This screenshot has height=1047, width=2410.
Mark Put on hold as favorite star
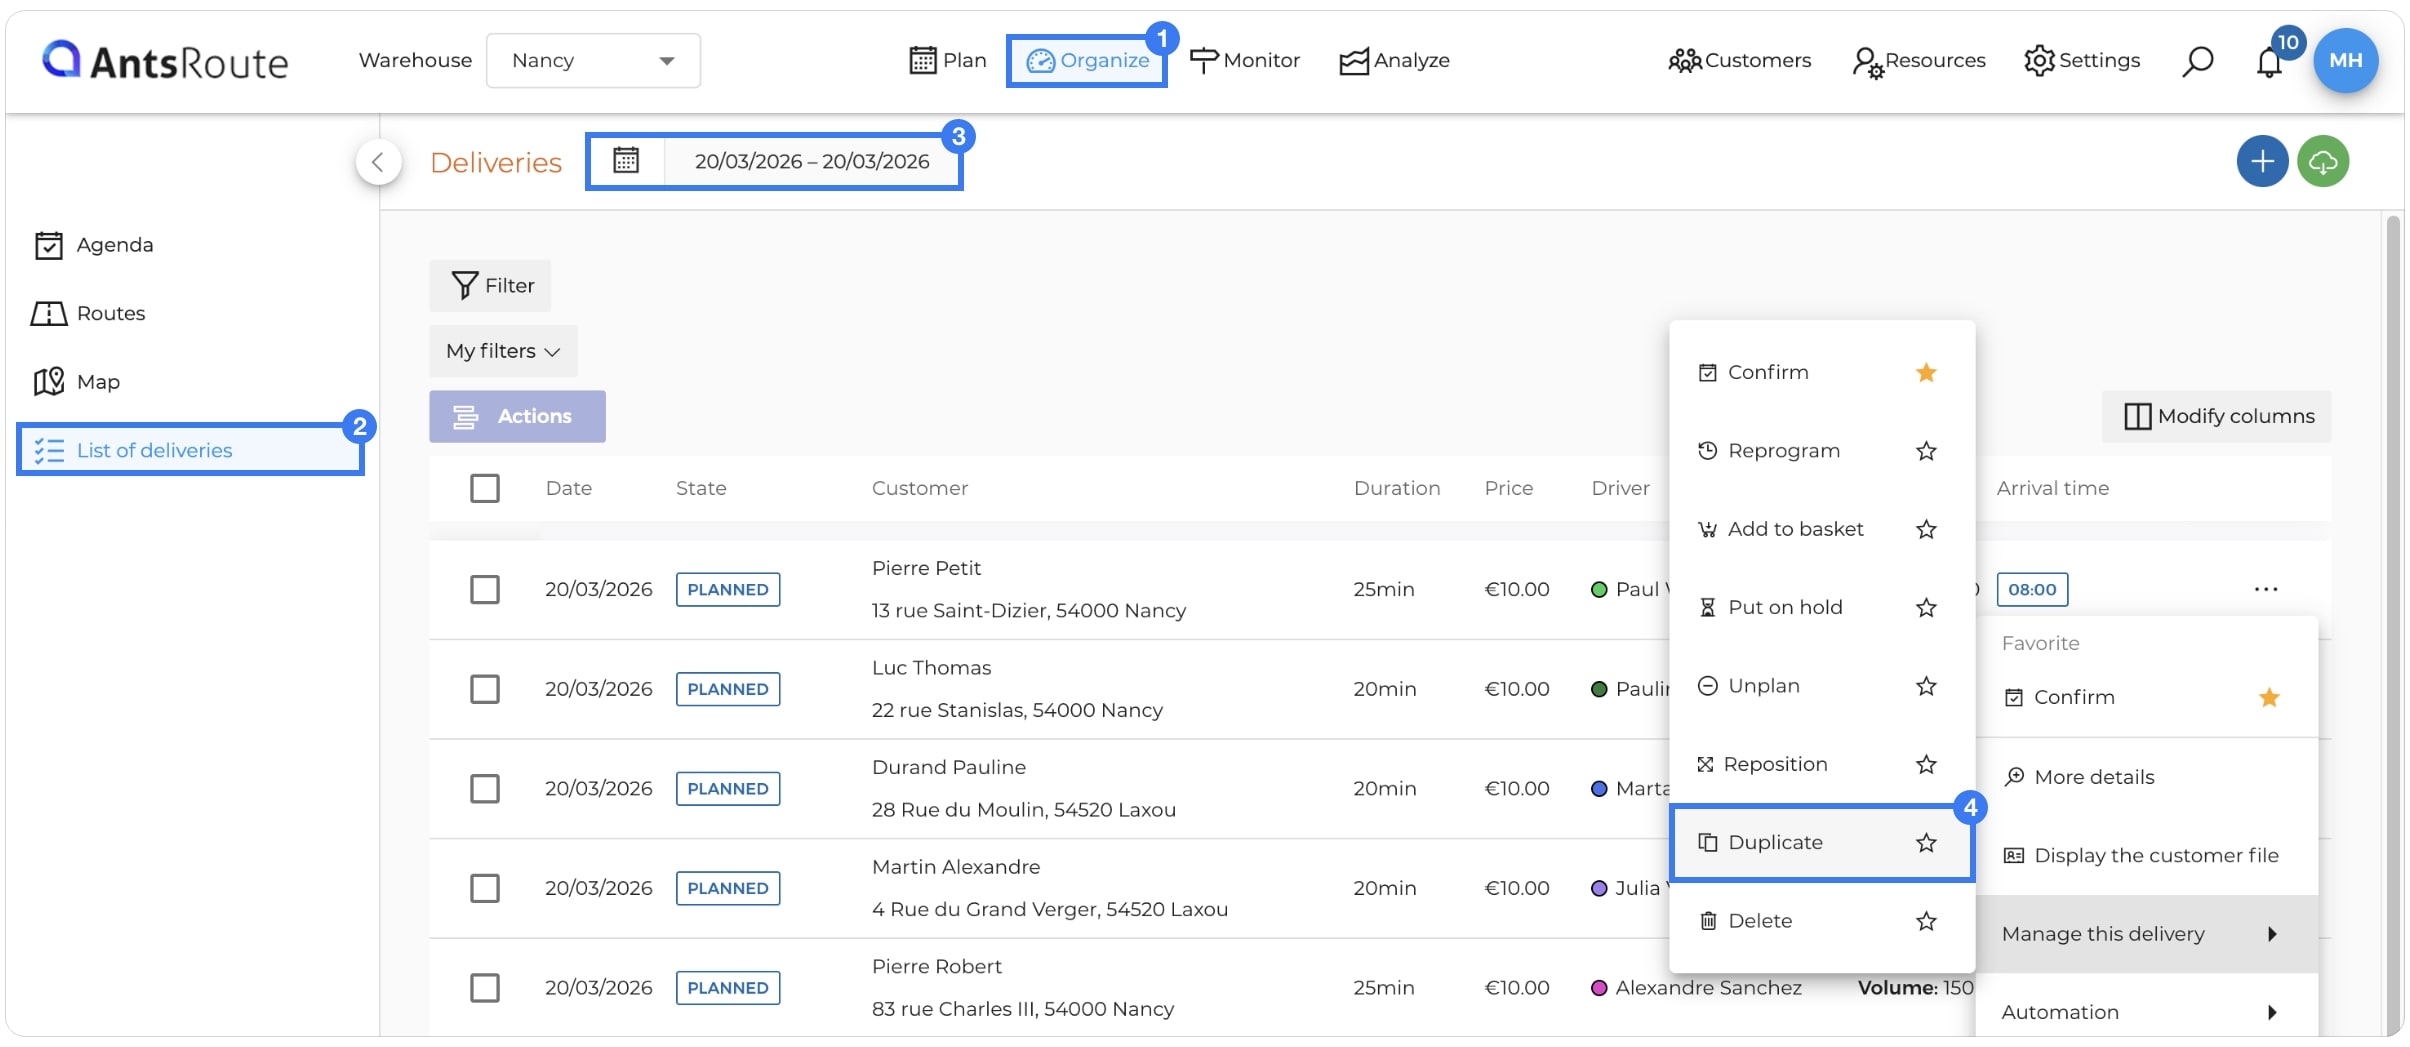(1926, 607)
